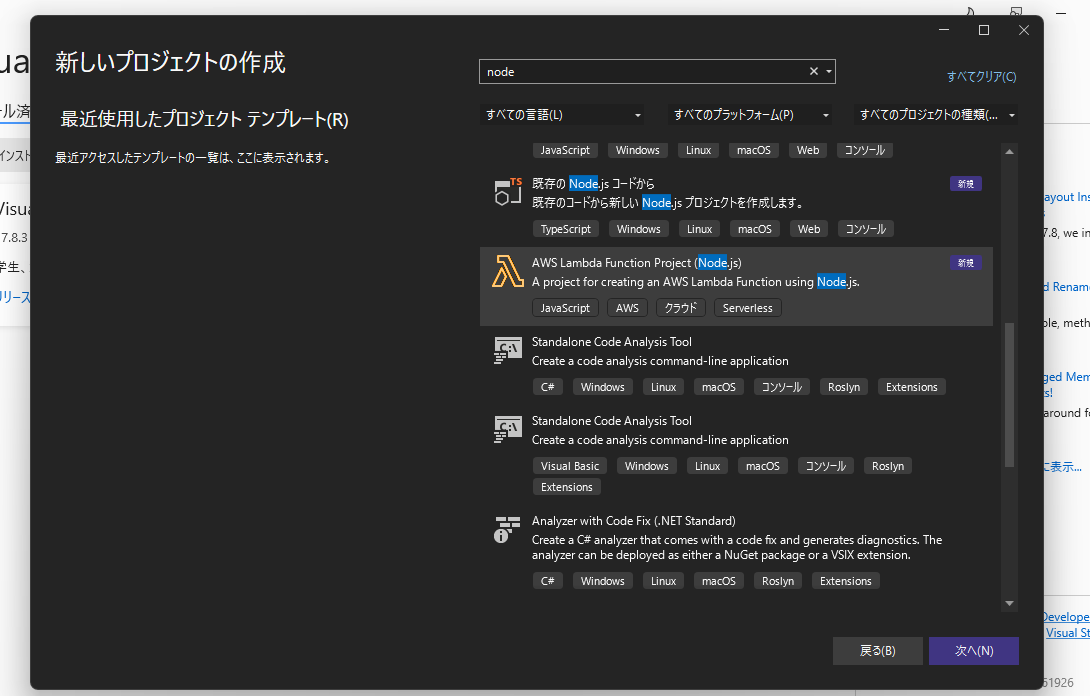Screen dimensions: 1090x696
Task: Click the Analyzer with Code Fix template icon
Action: [x=507, y=530]
